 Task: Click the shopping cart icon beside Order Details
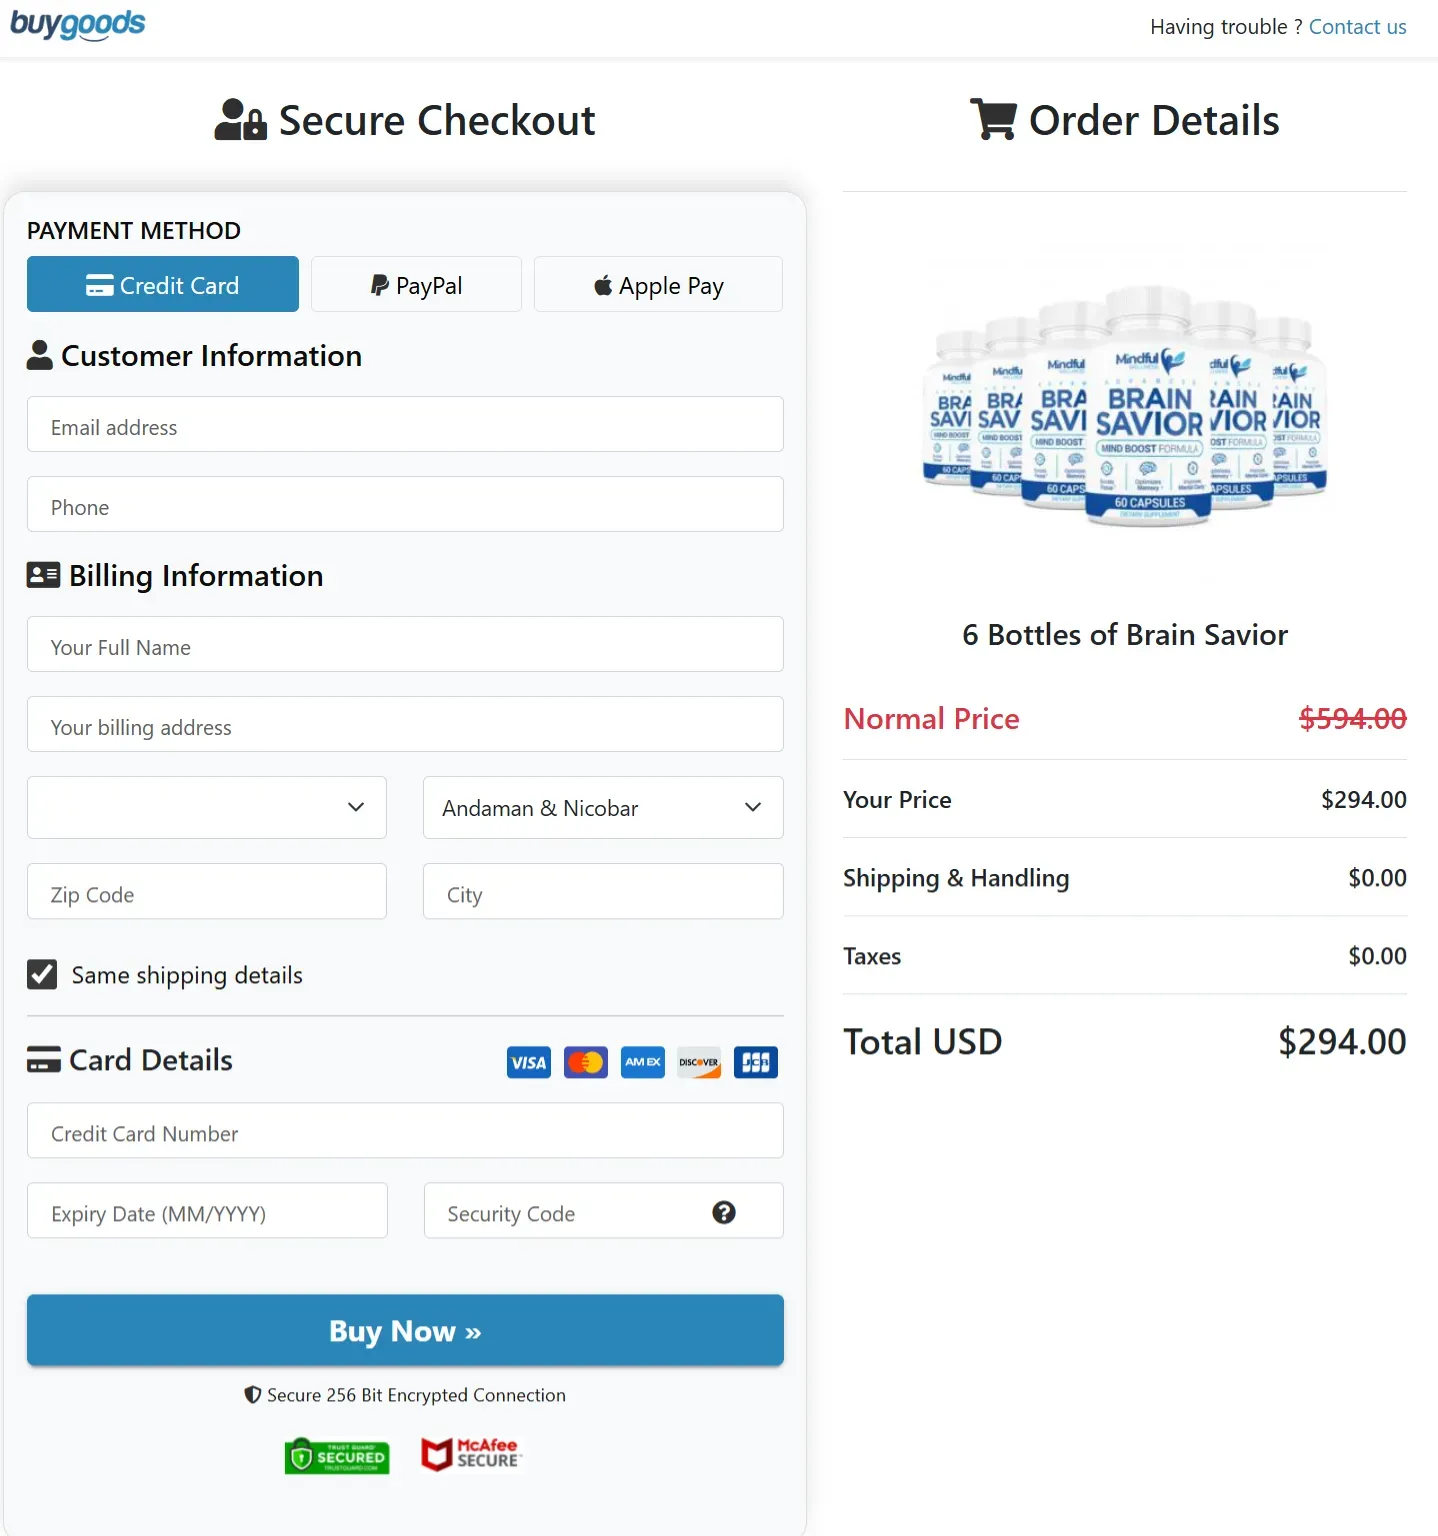pos(993,118)
